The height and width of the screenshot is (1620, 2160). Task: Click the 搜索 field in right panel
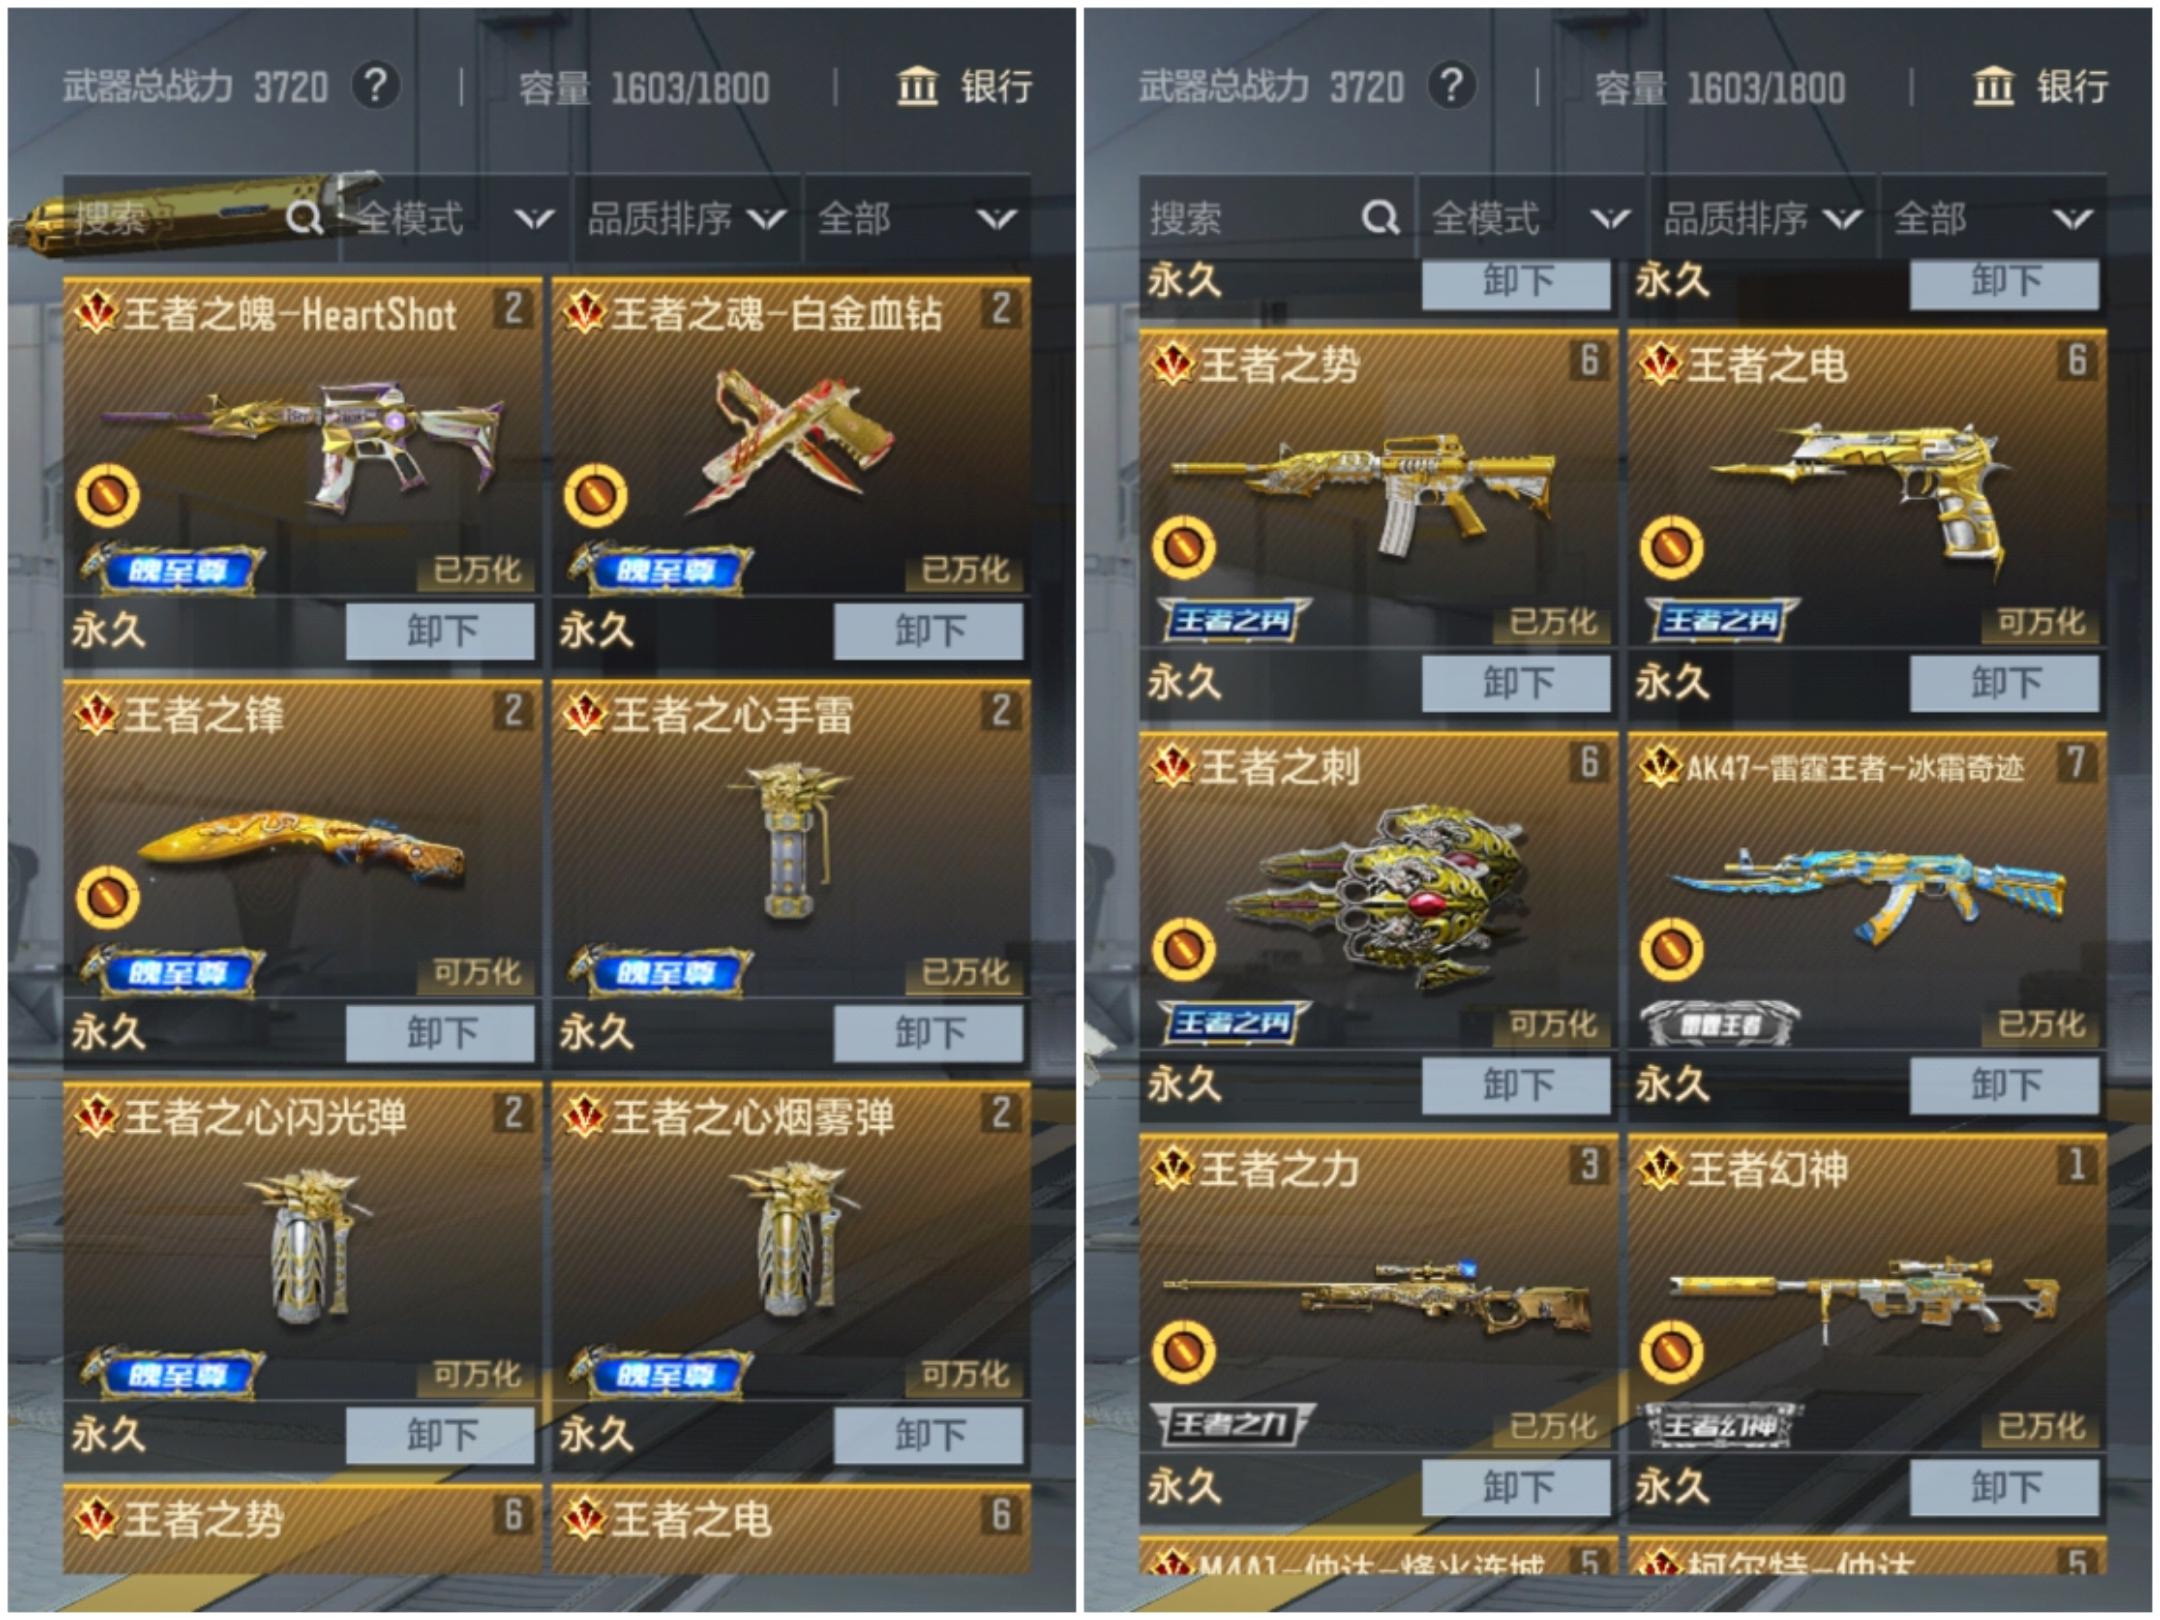pyautogui.click(x=1275, y=218)
